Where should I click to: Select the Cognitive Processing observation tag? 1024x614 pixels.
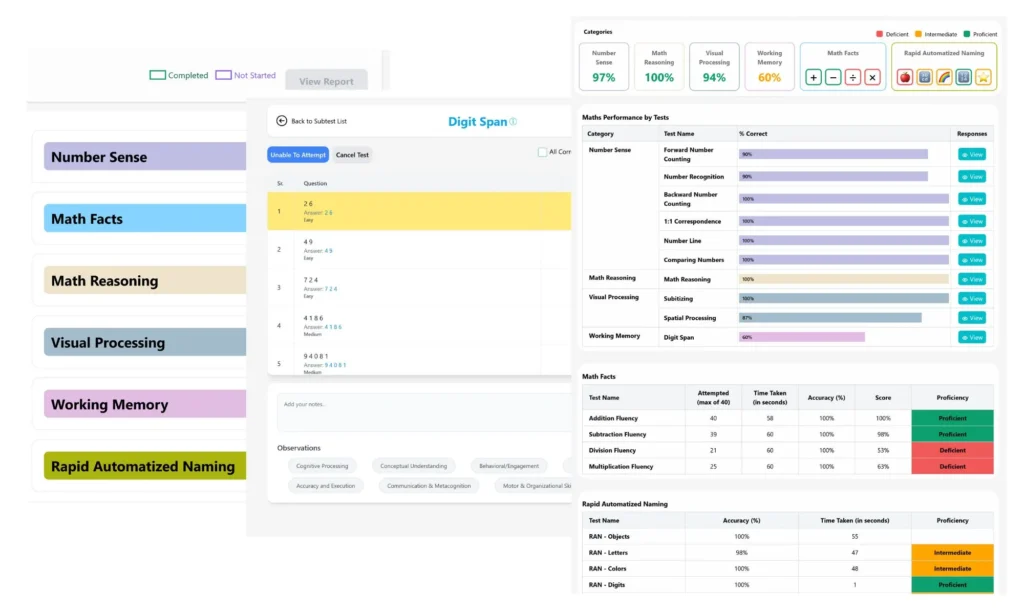322,466
